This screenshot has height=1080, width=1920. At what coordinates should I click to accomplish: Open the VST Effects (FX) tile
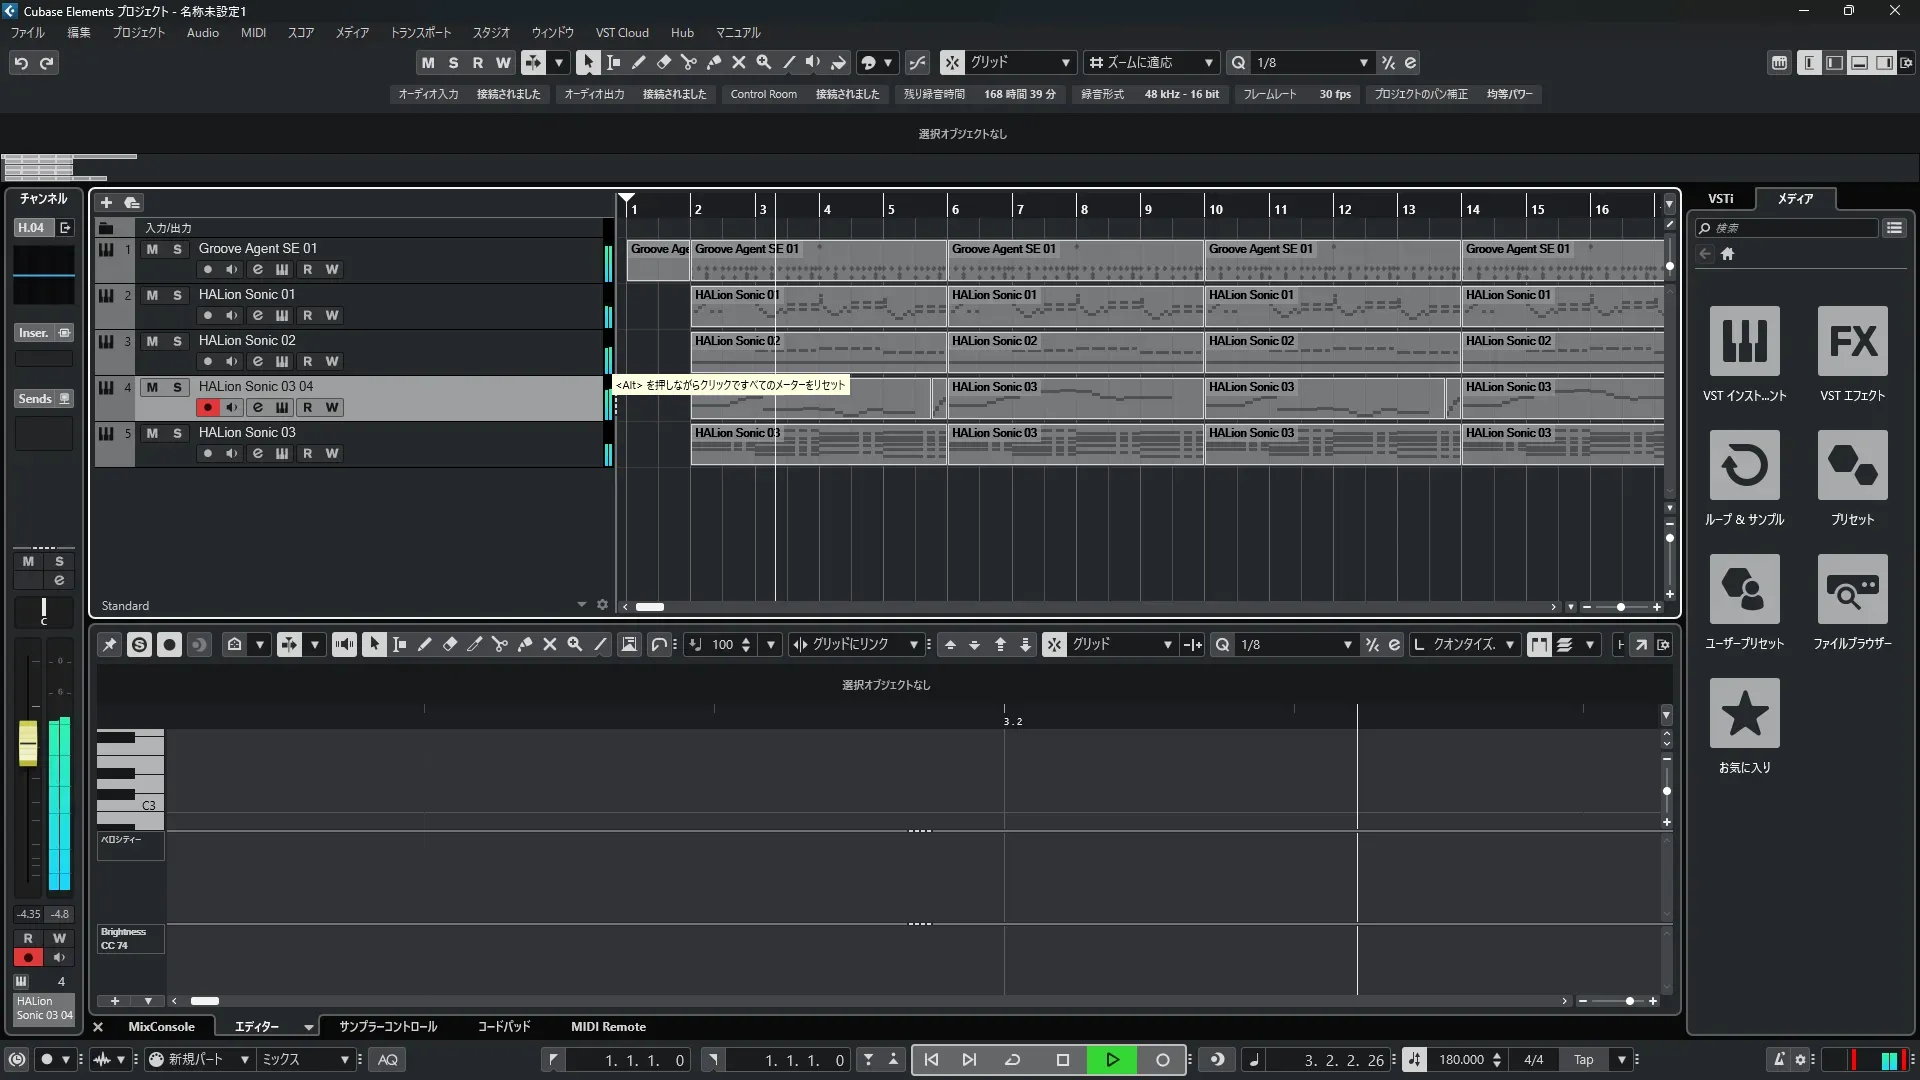click(1852, 342)
